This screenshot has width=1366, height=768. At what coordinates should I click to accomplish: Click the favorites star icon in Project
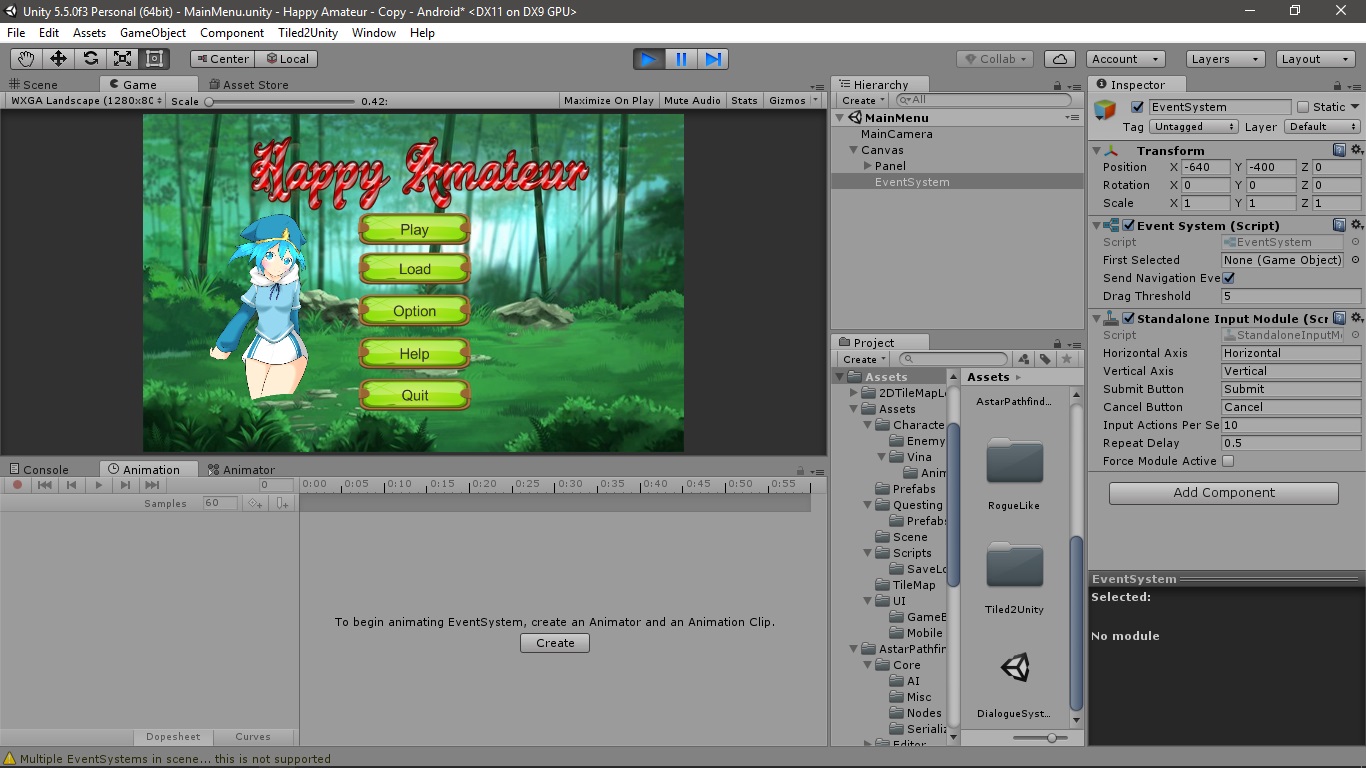tap(1067, 359)
